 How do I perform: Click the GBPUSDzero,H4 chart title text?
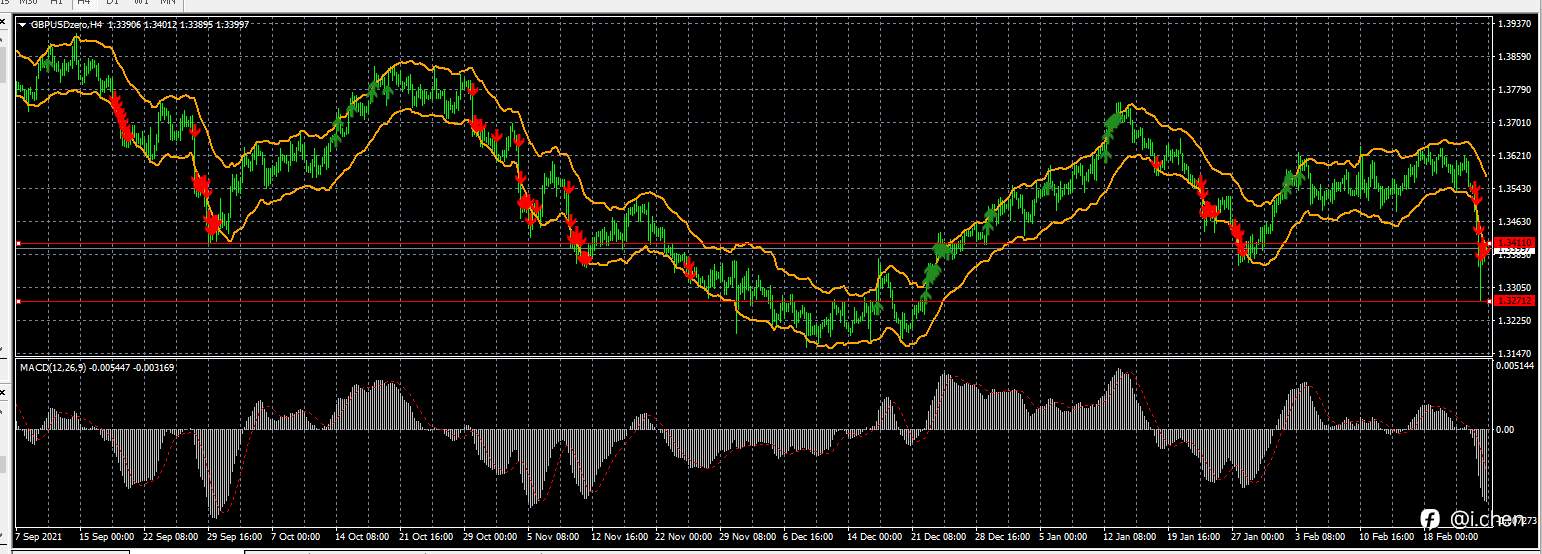click(65, 24)
